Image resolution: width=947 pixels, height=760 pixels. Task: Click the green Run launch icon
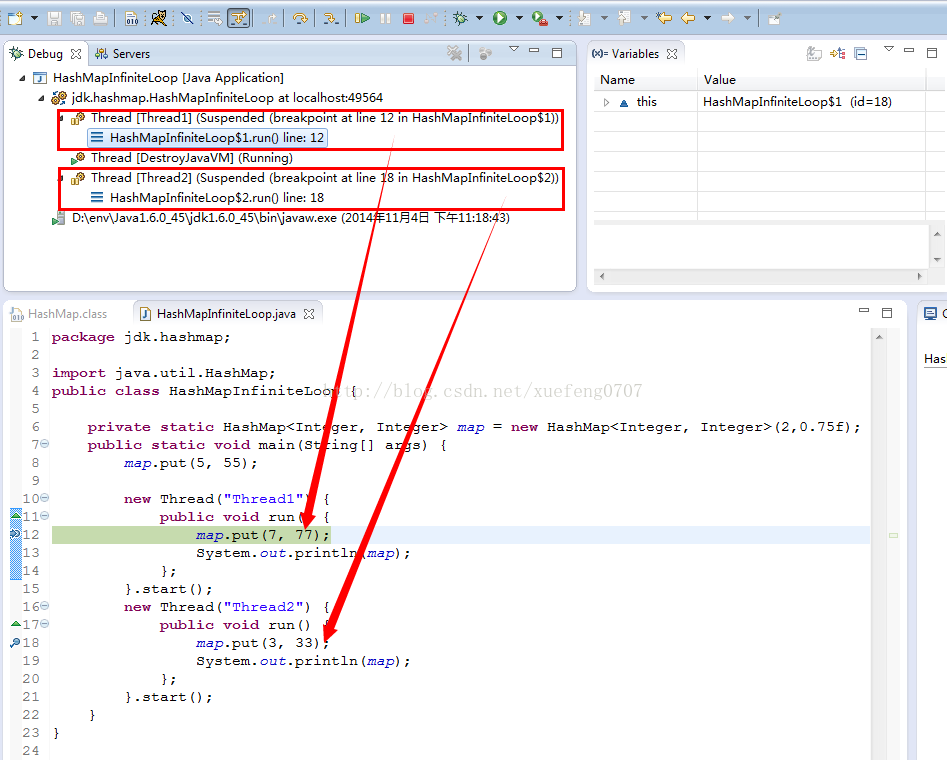[499, 18]
